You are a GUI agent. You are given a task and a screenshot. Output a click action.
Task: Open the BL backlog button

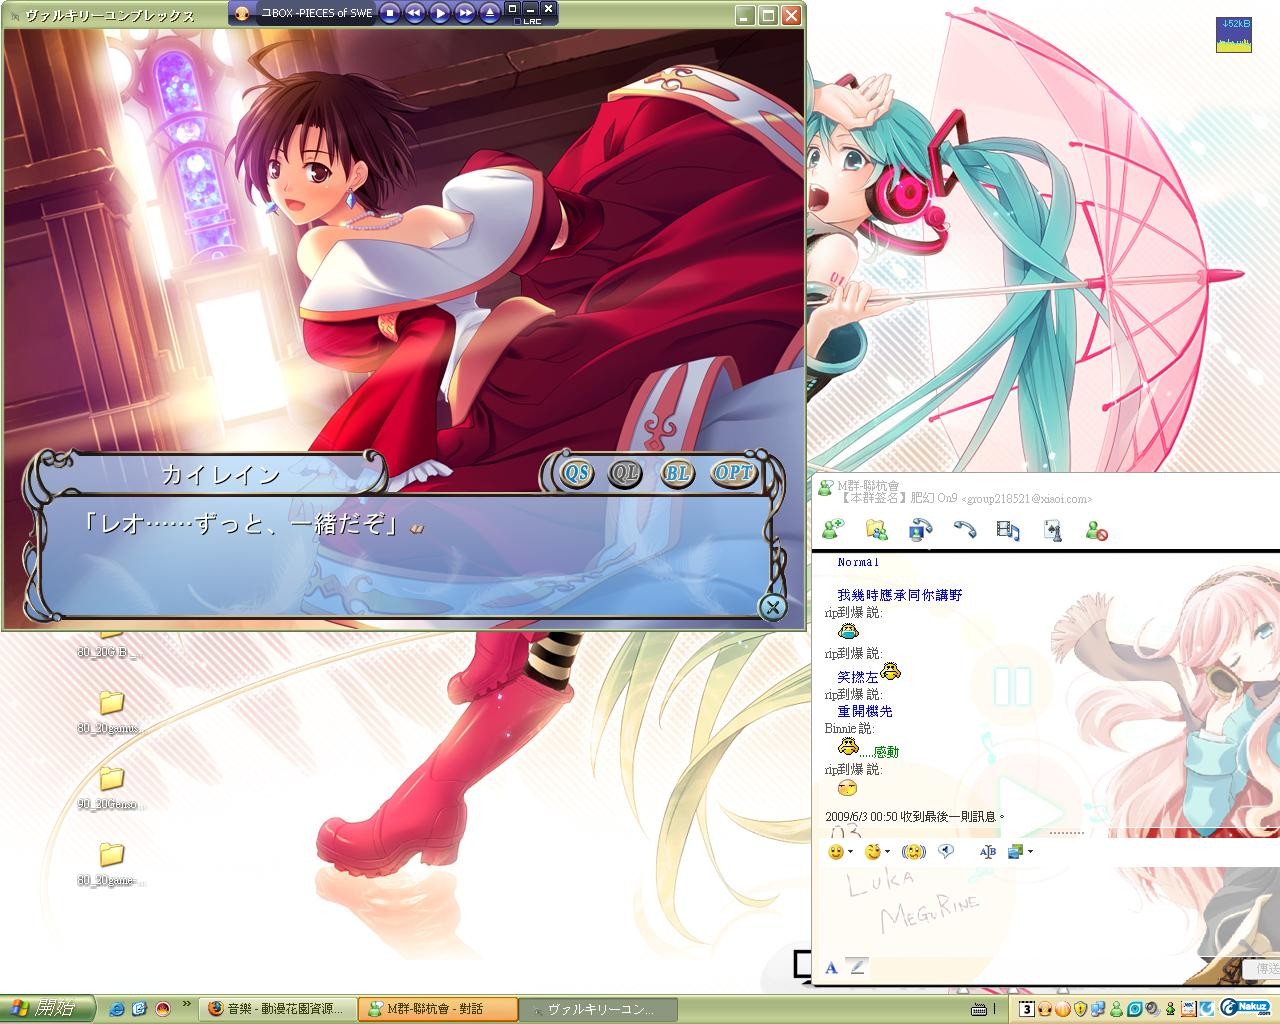tap(677, 473)
